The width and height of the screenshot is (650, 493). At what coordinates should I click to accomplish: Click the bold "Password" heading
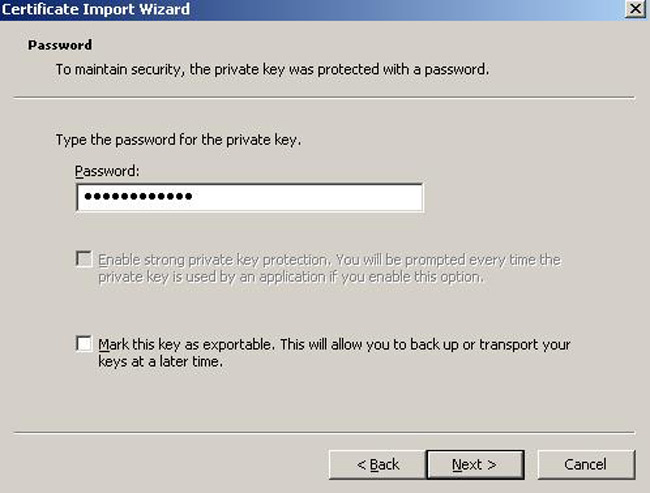point(60,46)
